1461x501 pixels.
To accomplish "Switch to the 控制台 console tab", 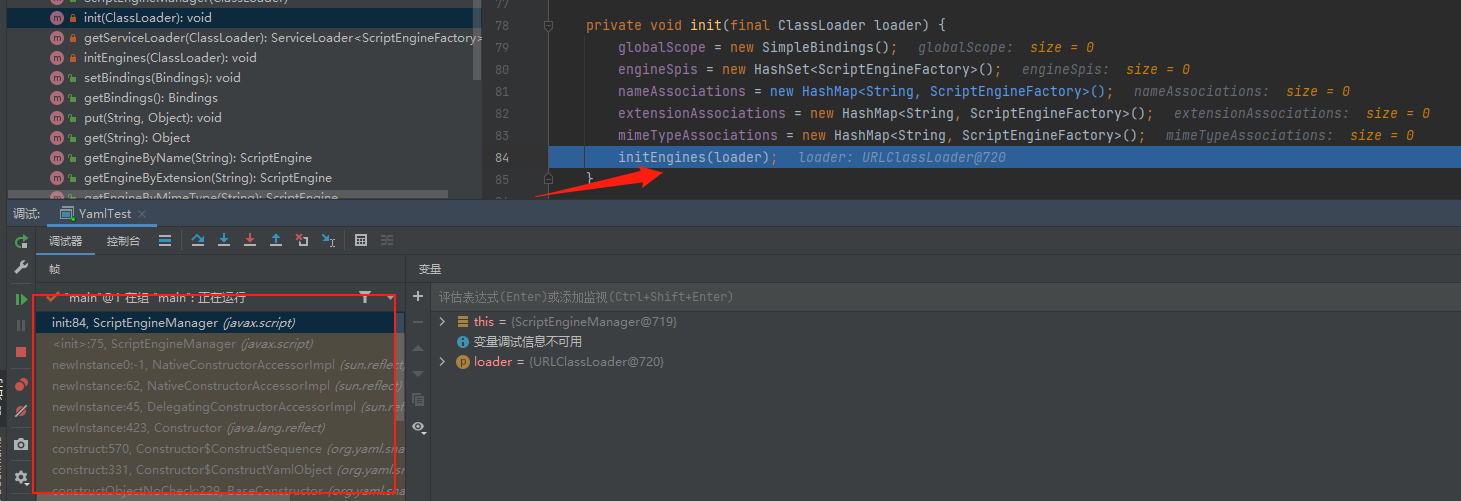I will 123,241.
